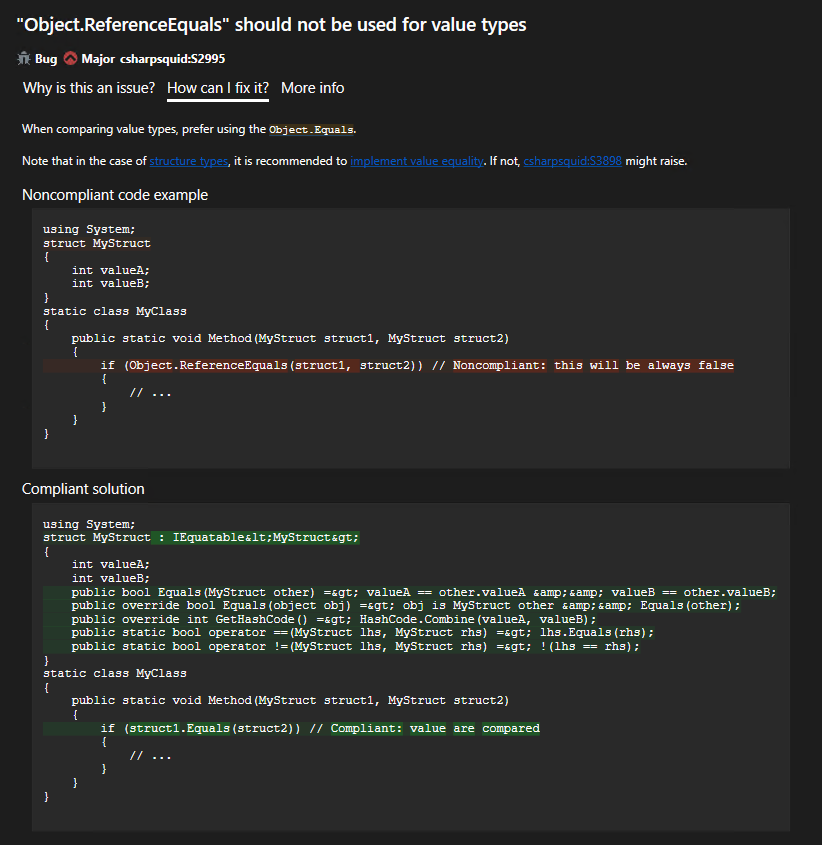Click the rule title about Object.ReferenceEquals
Screen dimensions: 822x845
(272, 25)
